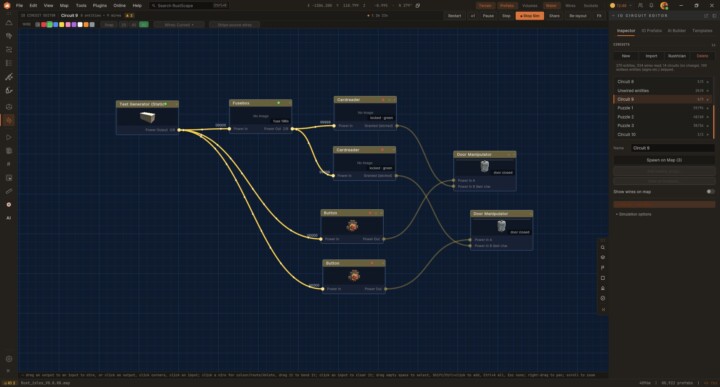Screen dimensions: 720x387
Task: Click the Fusebox node header
Action: tap(260, 103)
